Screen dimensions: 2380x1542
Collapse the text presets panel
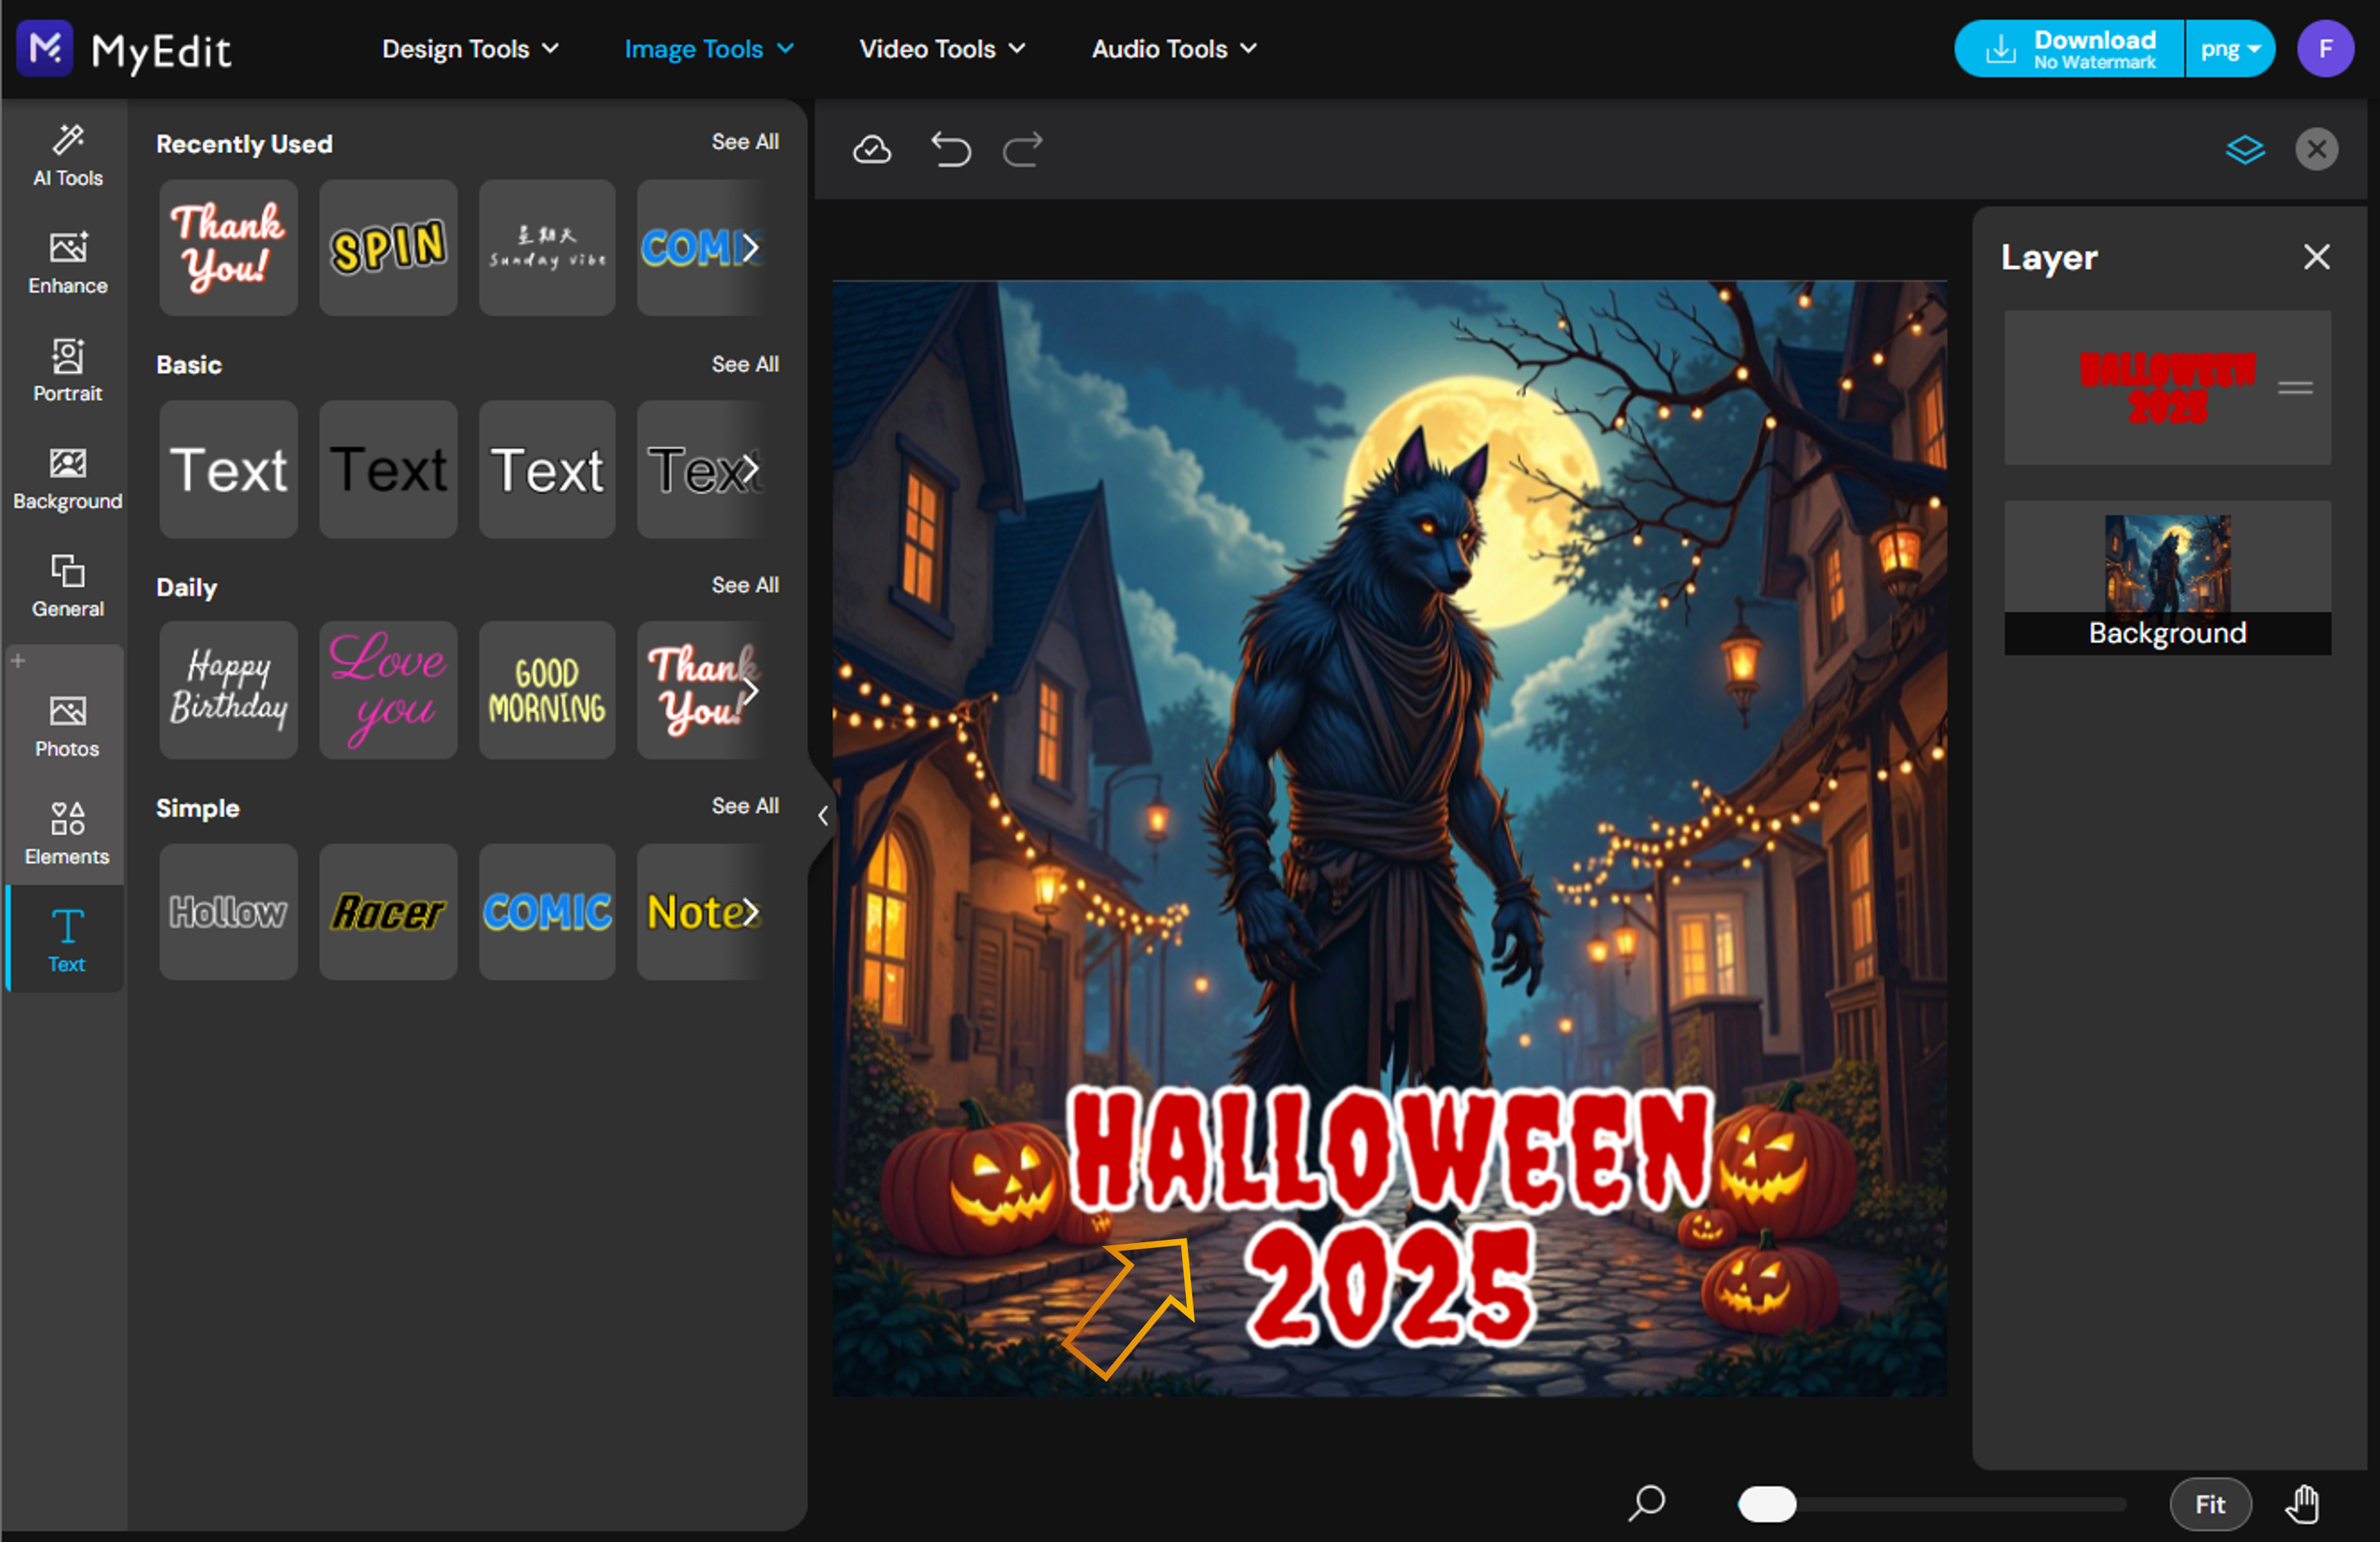(822, 815)
